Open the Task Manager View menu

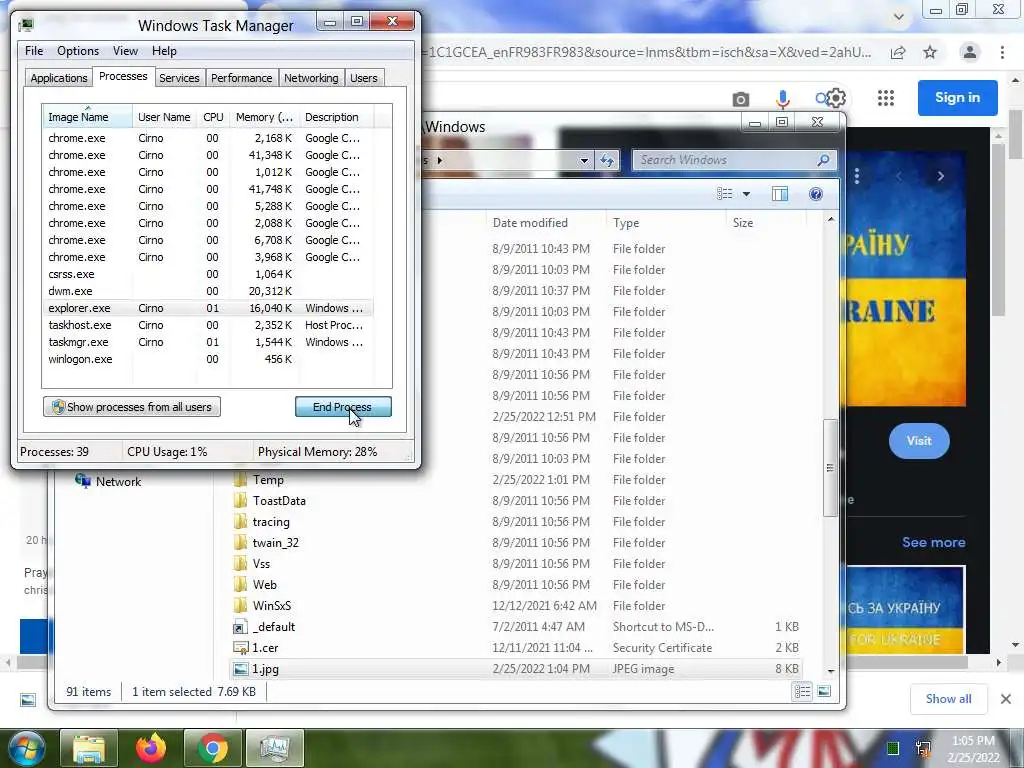click(125, 51)
